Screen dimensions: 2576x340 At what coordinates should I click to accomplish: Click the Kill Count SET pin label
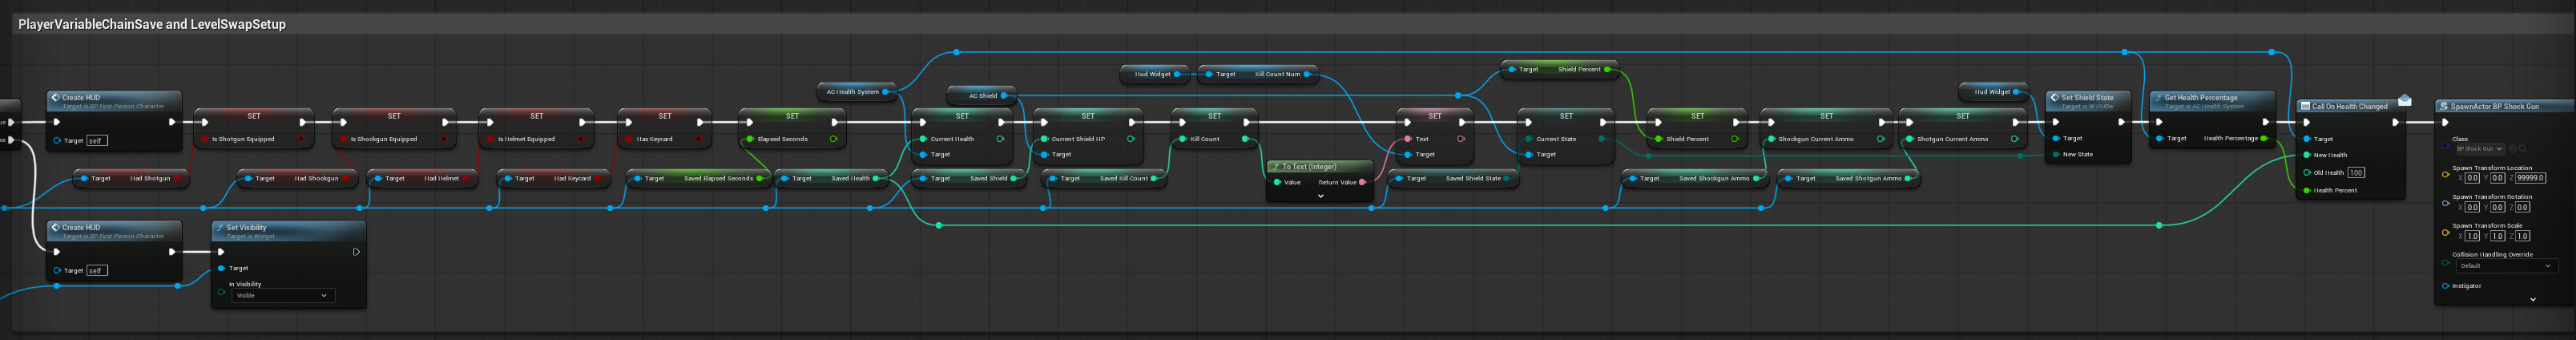1204,139
